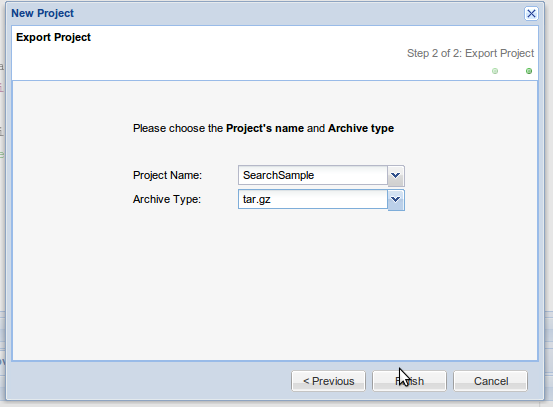The width and height of the screenshot is (553, 407).
Task: Expand the Archive Type dropdown arrow
Action: [x=396, y=200]
